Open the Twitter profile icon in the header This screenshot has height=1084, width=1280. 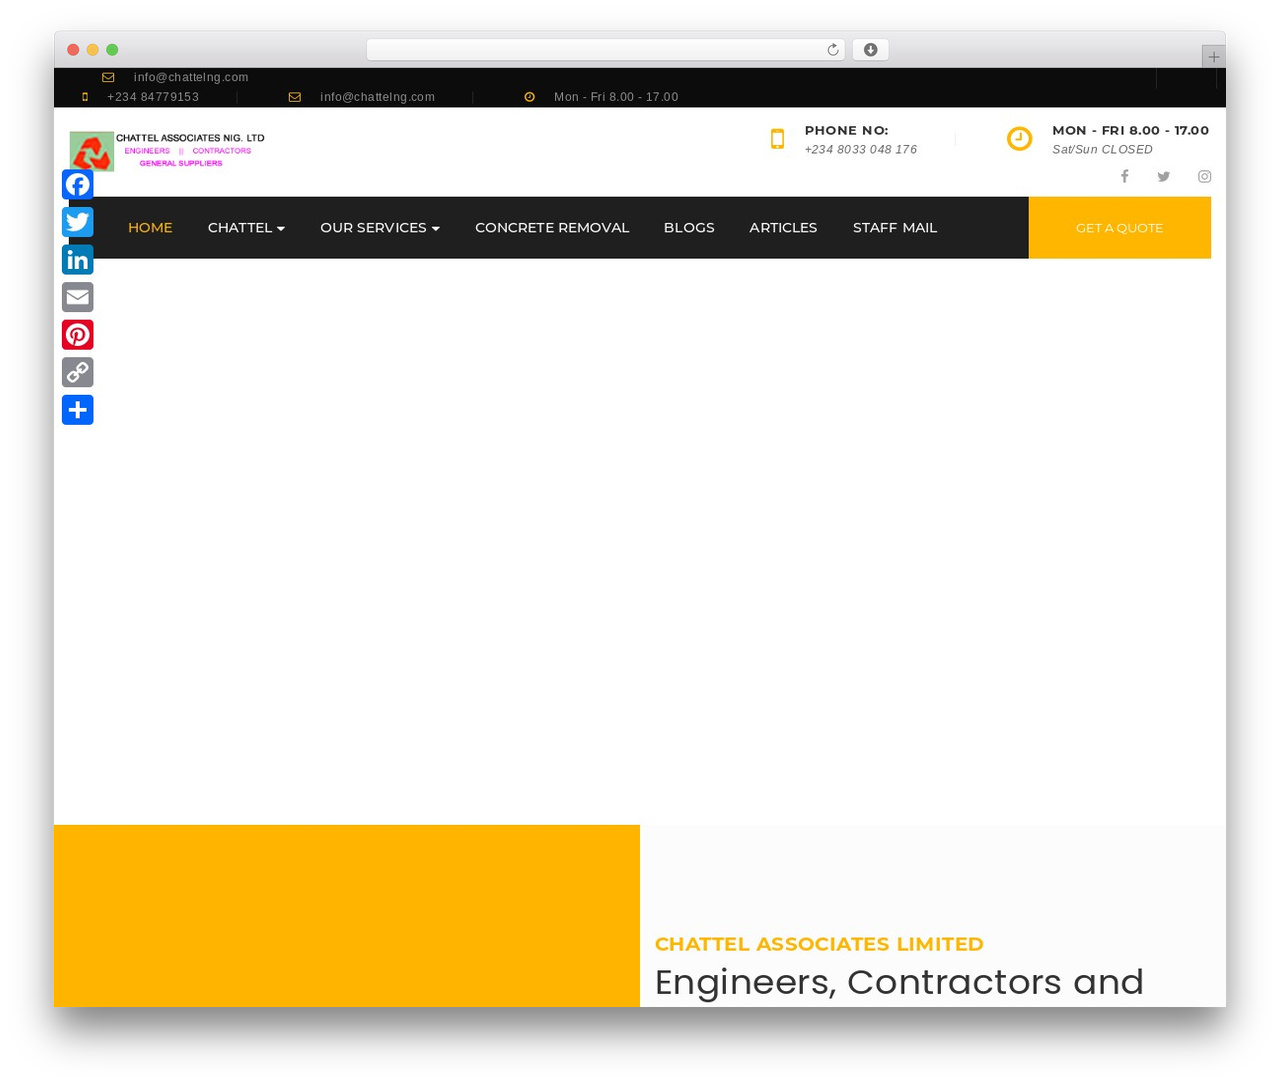(1164, 176)
